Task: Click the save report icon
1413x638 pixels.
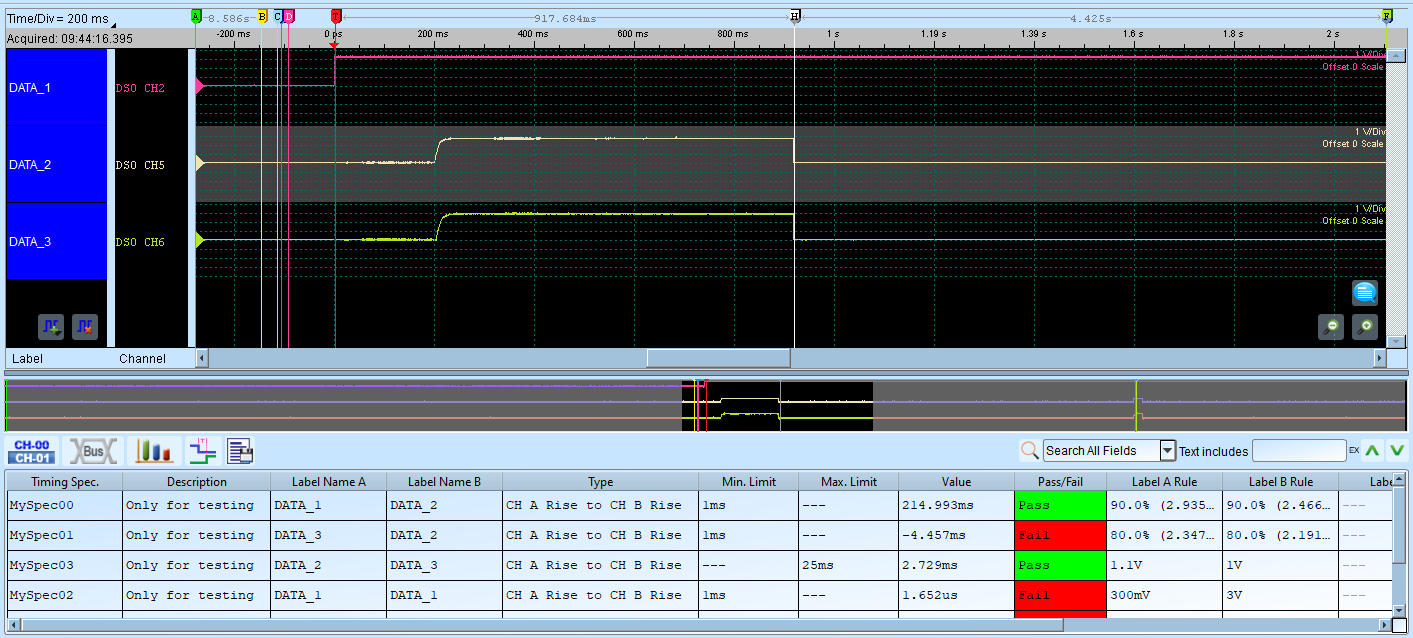Action: 240,451
